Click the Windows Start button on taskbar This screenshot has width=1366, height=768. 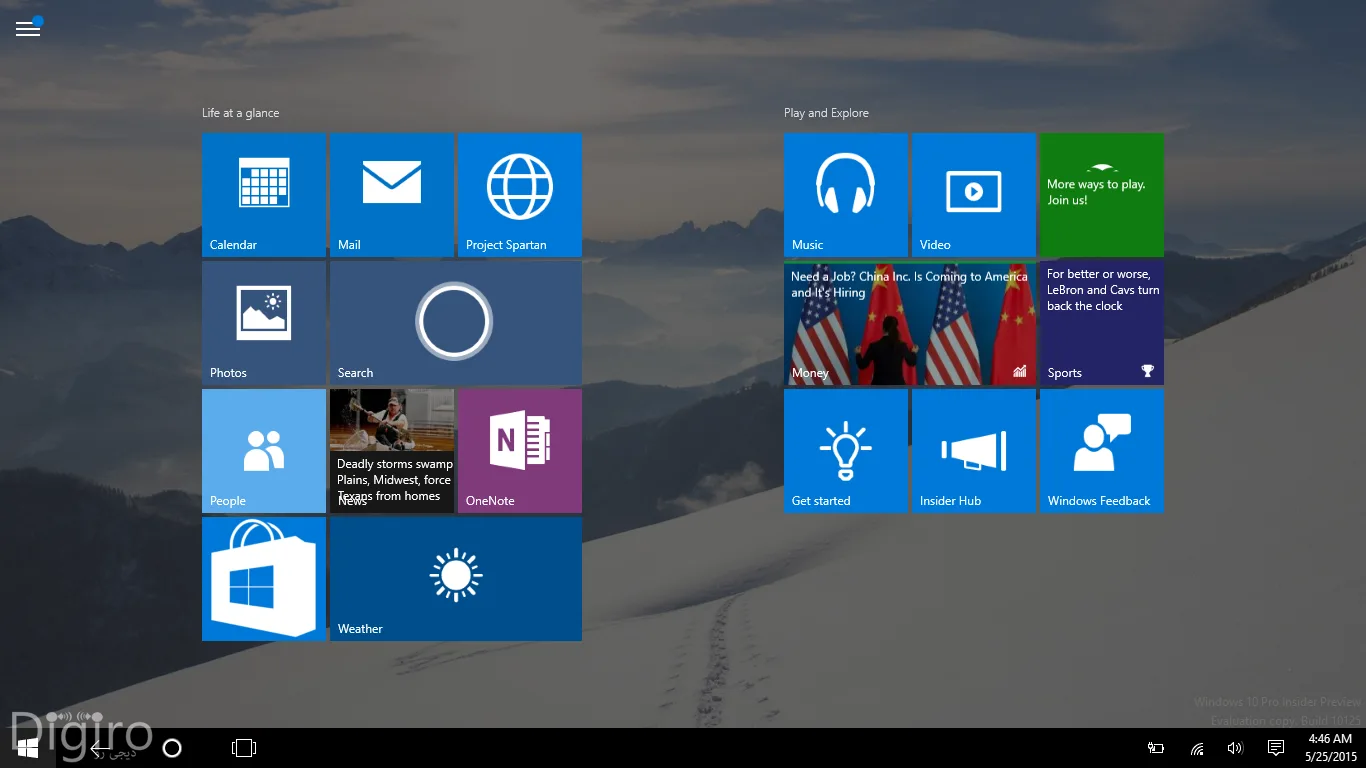point(28,748)
